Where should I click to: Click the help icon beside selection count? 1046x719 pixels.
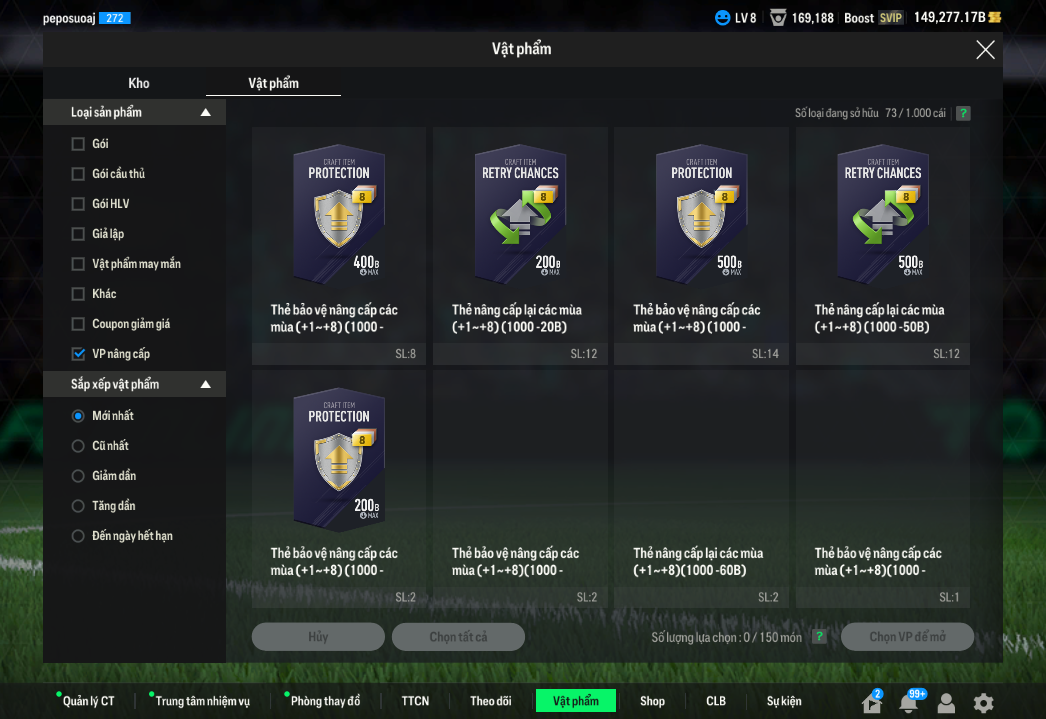pos(820,637)
